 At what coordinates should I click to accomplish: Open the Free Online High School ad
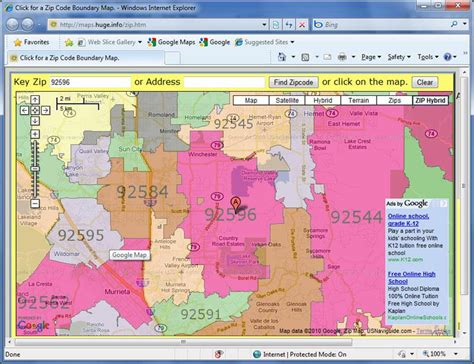click(412, 278)
